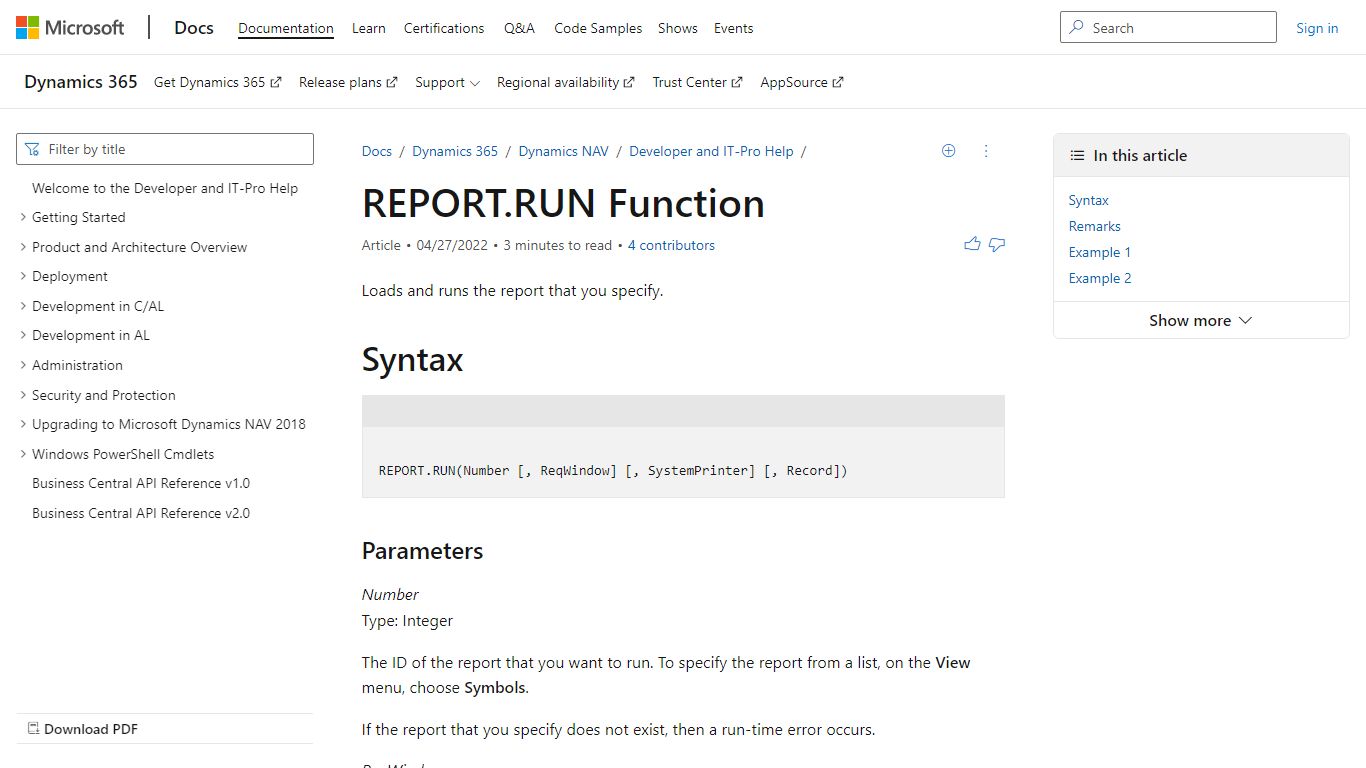Image resolution: width=1366 pixels, height=768 pixels.
Task: Expand Development in AL node
Action: tap(23, 335)
